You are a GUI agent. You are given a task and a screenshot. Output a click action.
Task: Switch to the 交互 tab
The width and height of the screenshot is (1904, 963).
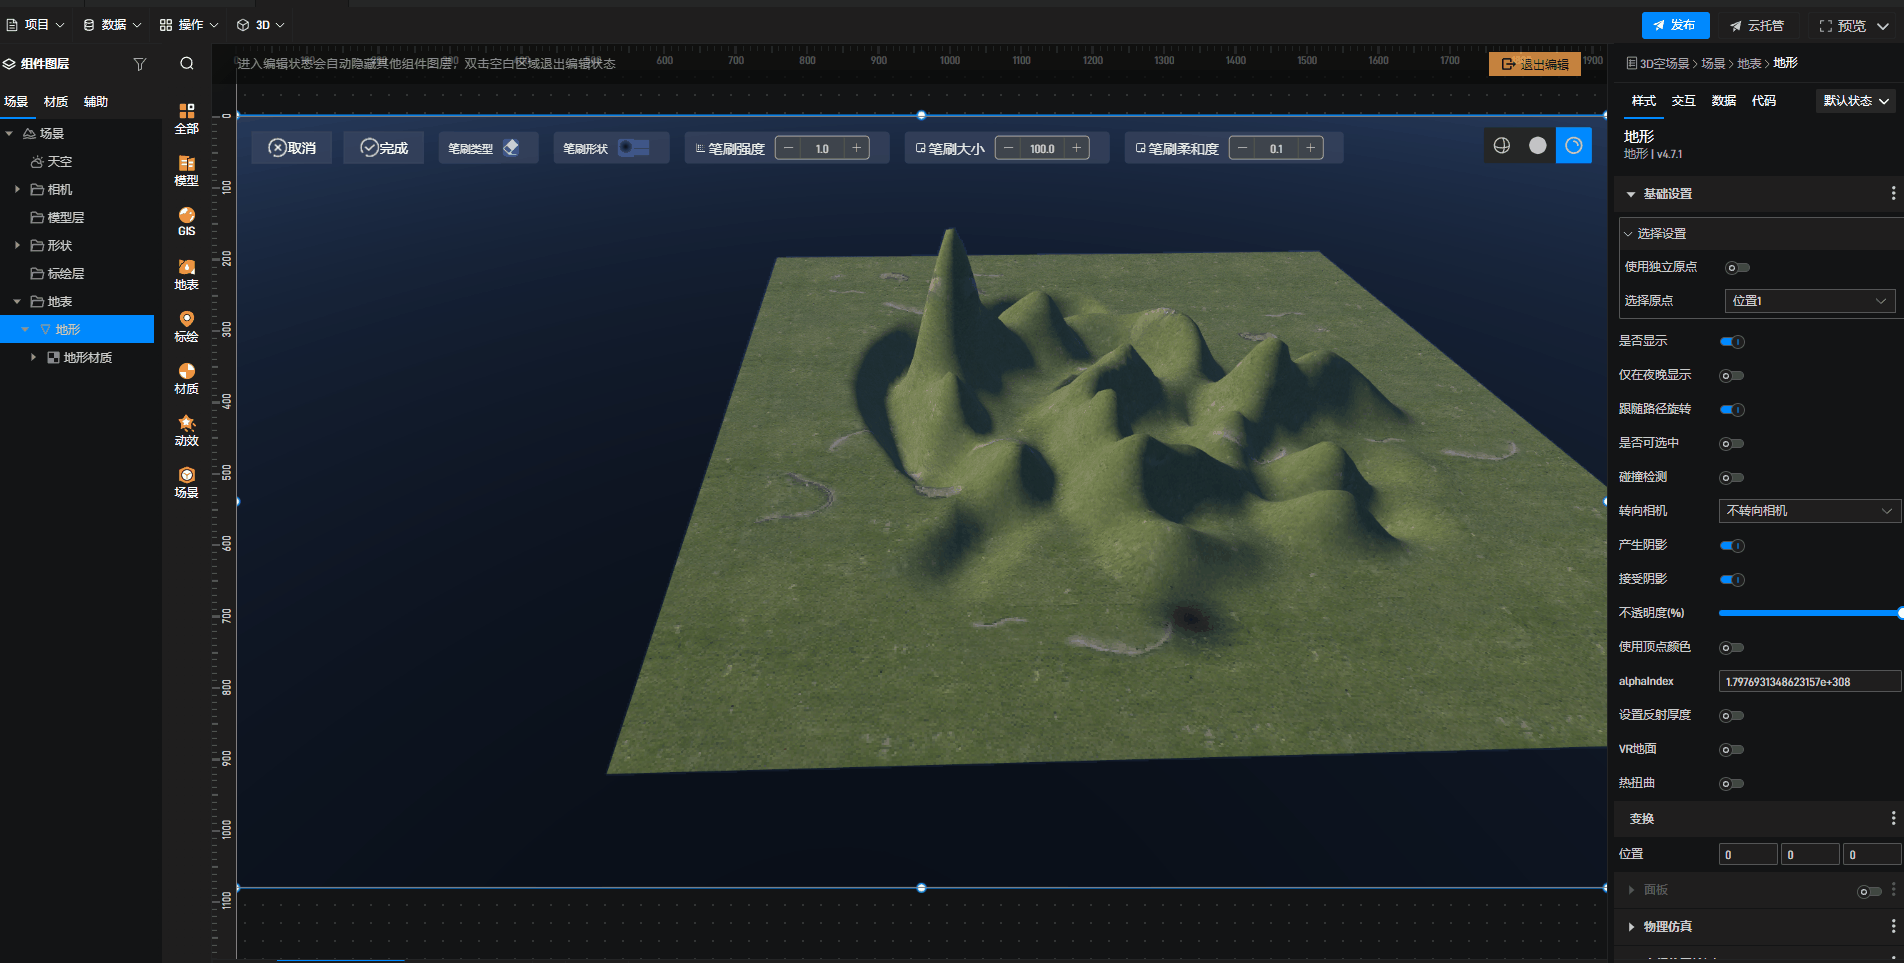[x=1683, y=101]
